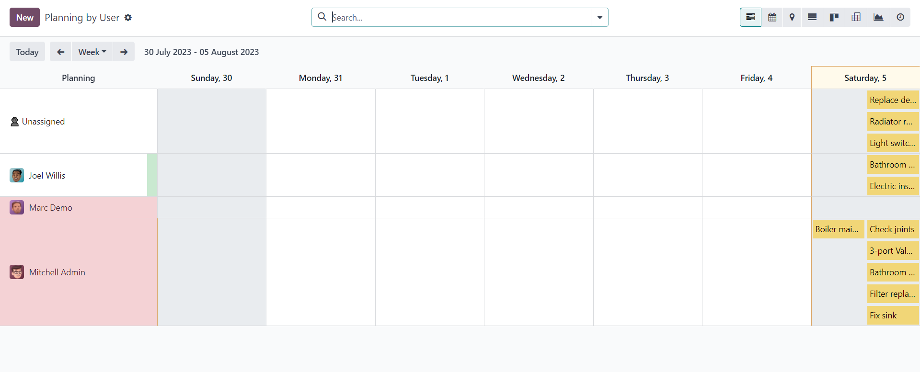Open the Fix sink task pill

coord(893,315)
